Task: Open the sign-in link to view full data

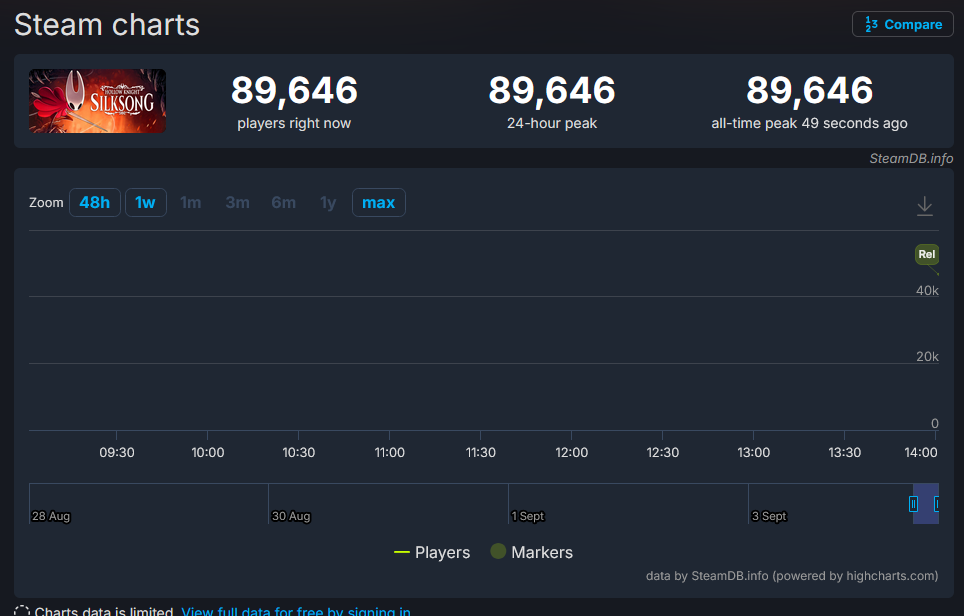Action: (x=296, y=611)
